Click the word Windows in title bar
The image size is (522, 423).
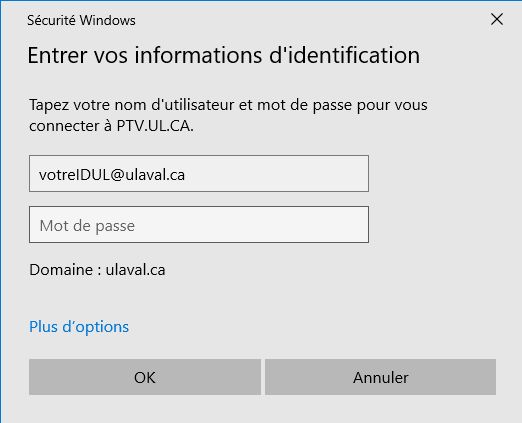click(108, 20)
